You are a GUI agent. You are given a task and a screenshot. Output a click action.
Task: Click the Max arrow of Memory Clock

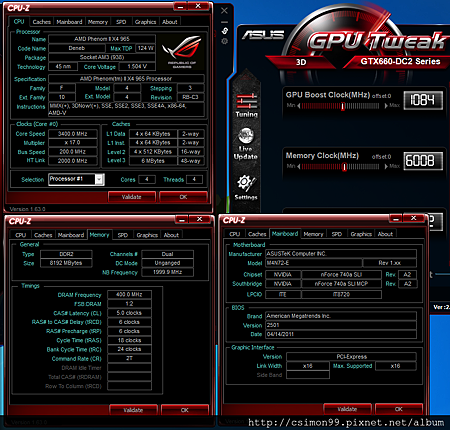pyautogui.click(x=386, y=166)
